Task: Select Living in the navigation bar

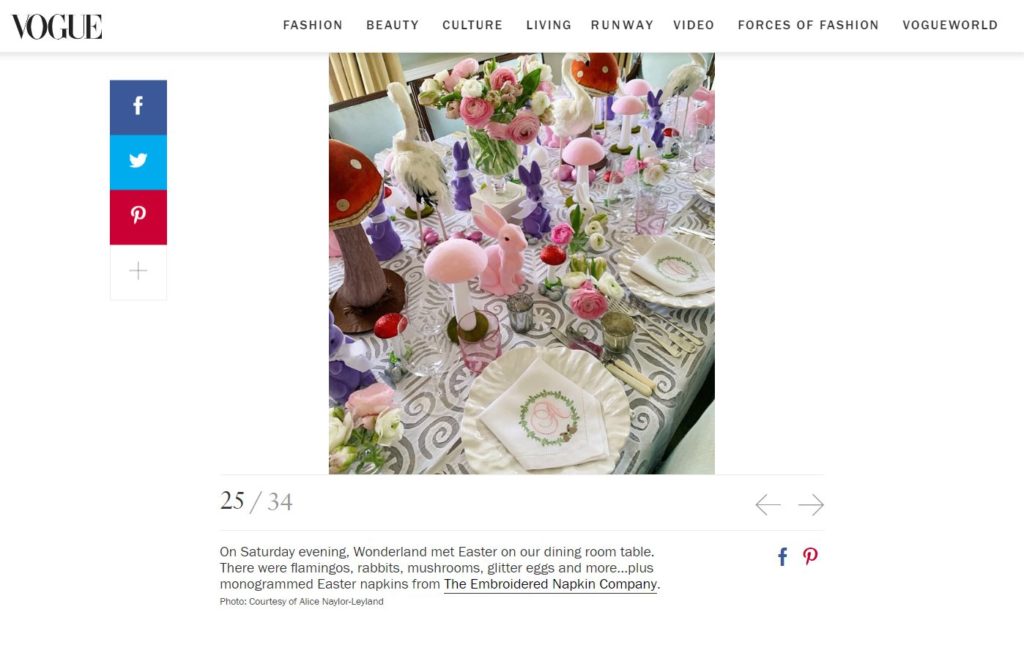Action: coord(549,25)
